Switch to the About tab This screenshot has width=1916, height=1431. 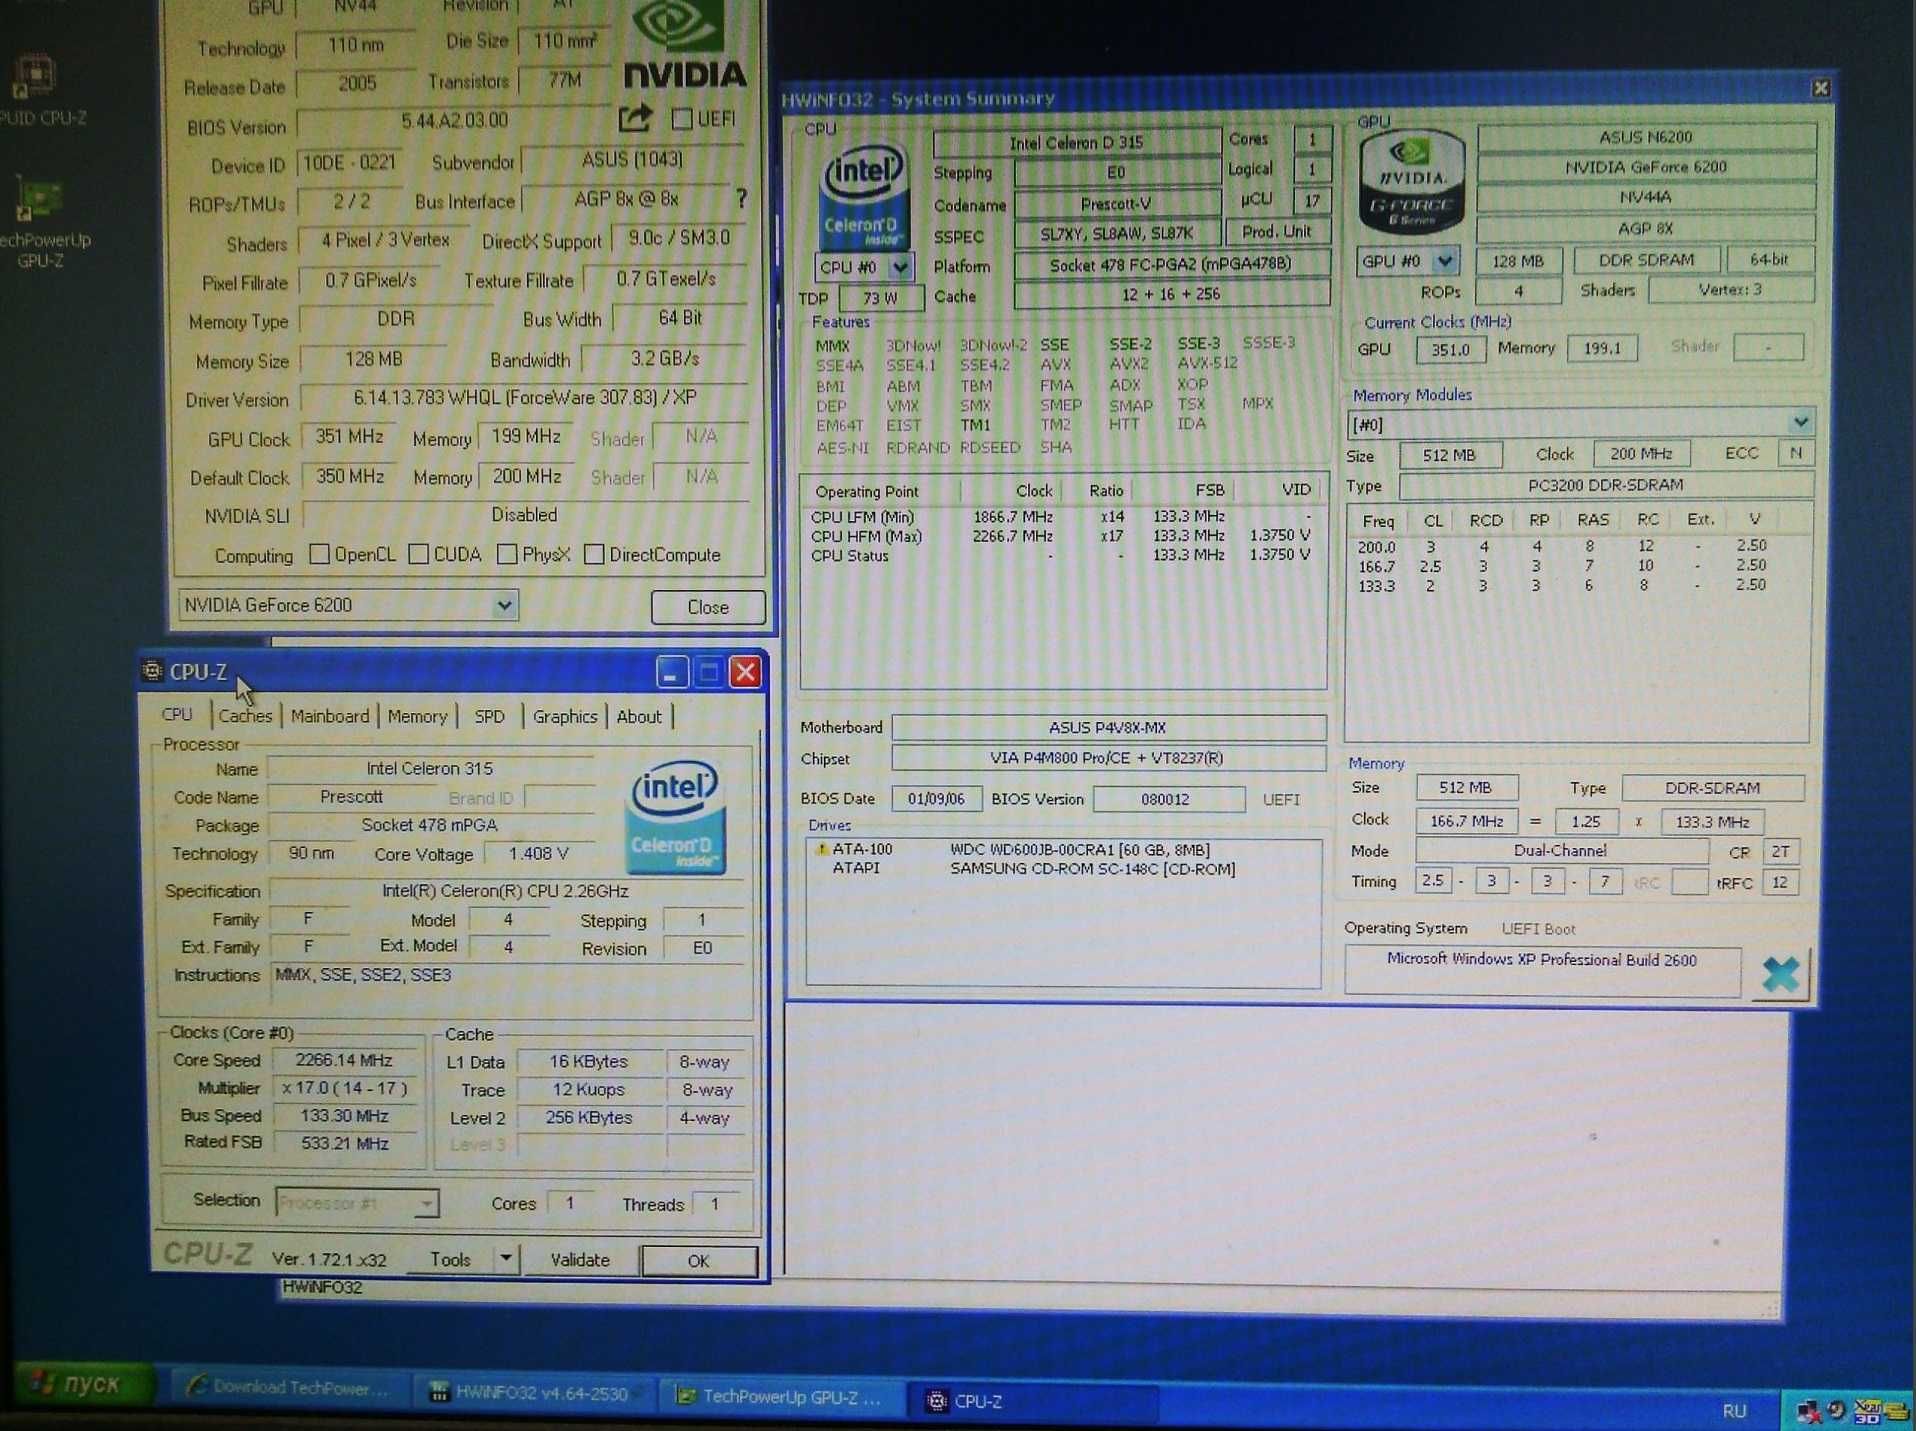click(x=639, y=716)
